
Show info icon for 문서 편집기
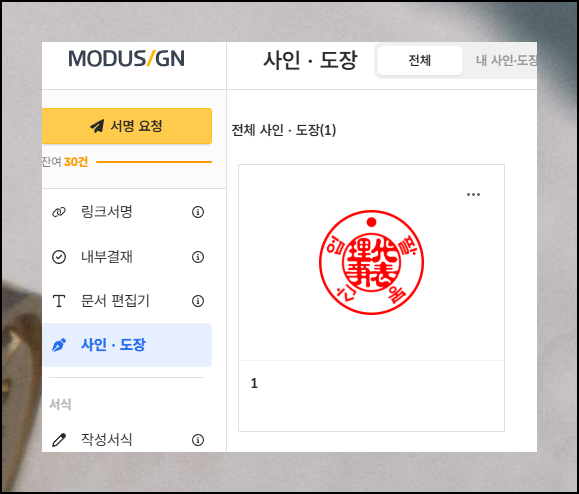(x=198, y=301)
